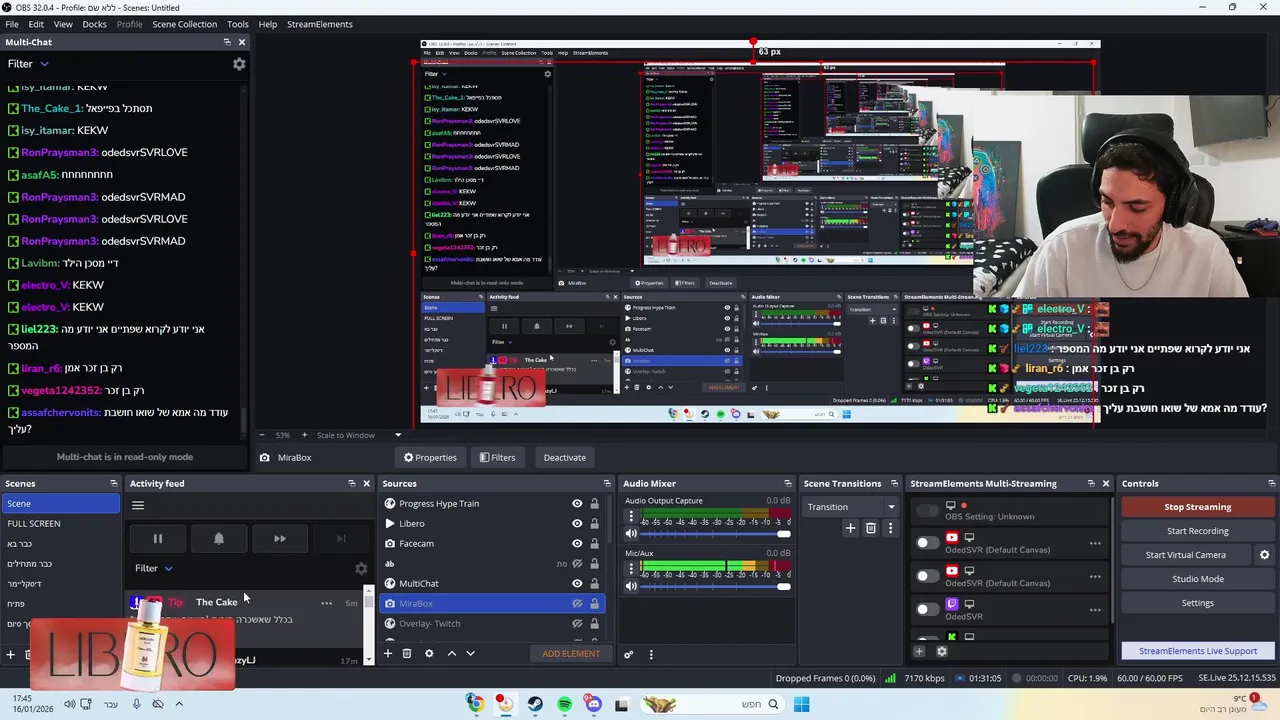This screenshot has height=720, width=1280.
Task: Pause the Activity feed alerts
Action: click(157, 539)
